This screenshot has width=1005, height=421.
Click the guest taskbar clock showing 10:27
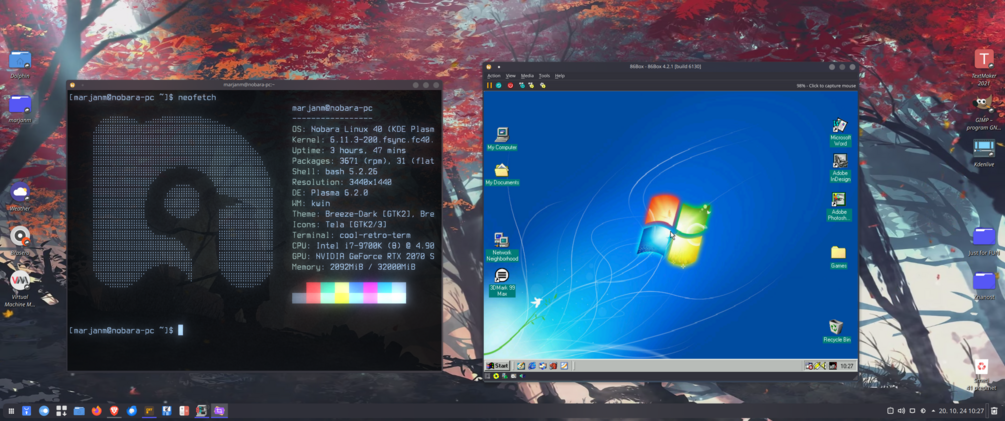coord(847,366)
